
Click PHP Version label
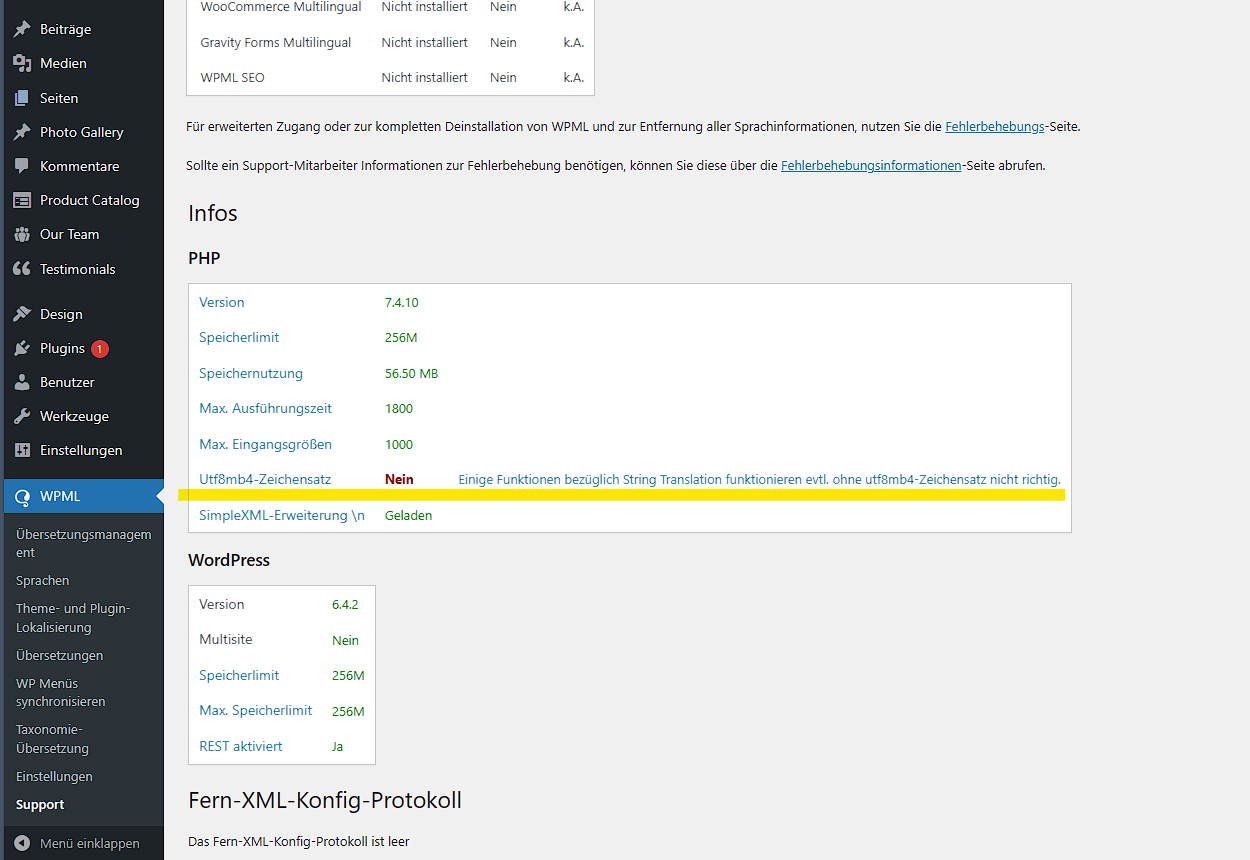coord(222,303)
